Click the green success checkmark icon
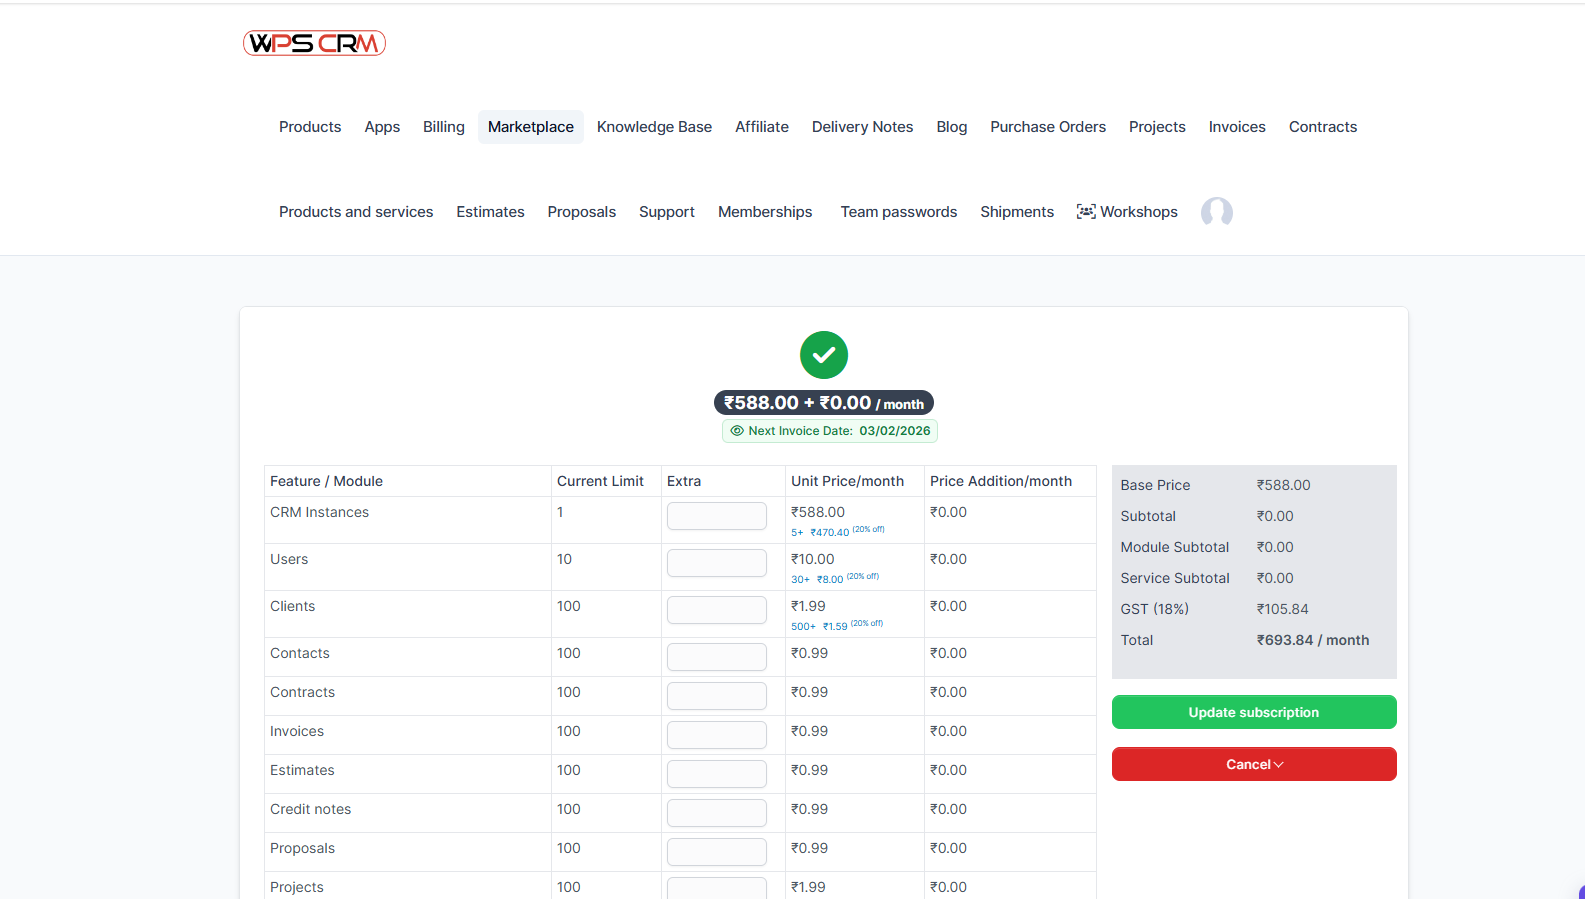Viewport: 1585px width, 899px height. (823, 355)
